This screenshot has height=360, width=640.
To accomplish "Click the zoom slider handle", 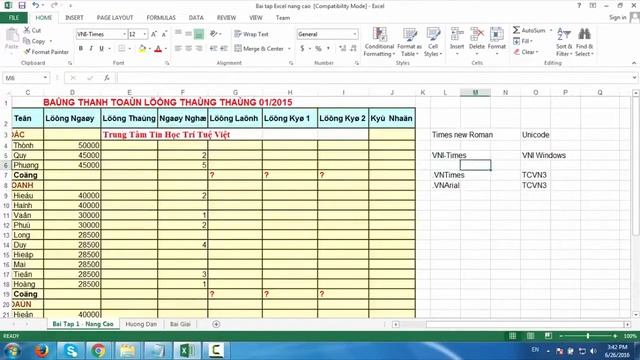I will (x=588, y=336).
